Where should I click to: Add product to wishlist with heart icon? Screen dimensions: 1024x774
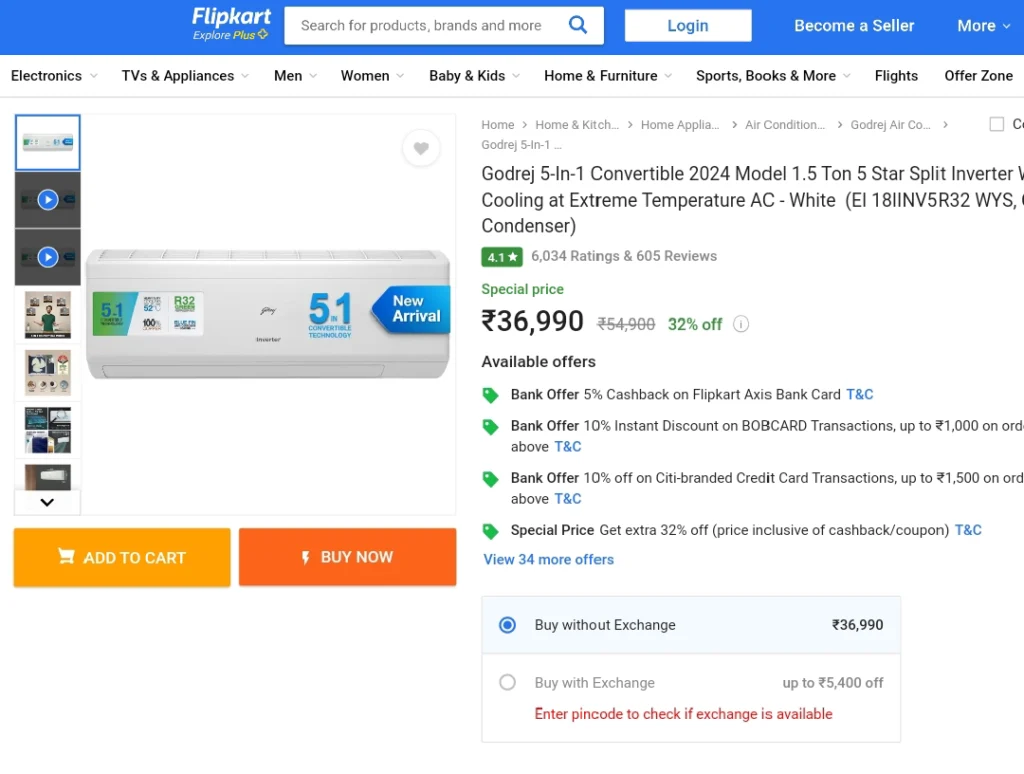click(421, 148)
